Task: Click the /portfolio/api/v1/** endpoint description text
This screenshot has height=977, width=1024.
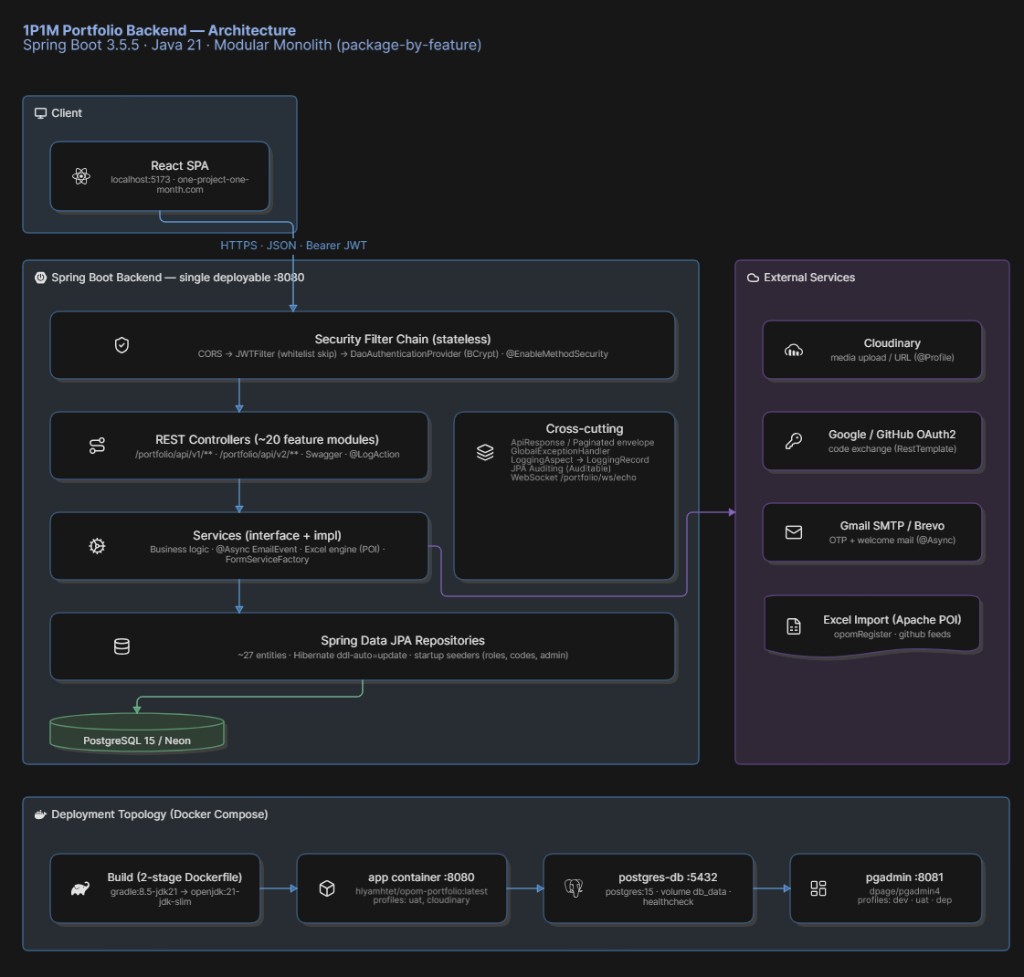Action: (267, 455)
